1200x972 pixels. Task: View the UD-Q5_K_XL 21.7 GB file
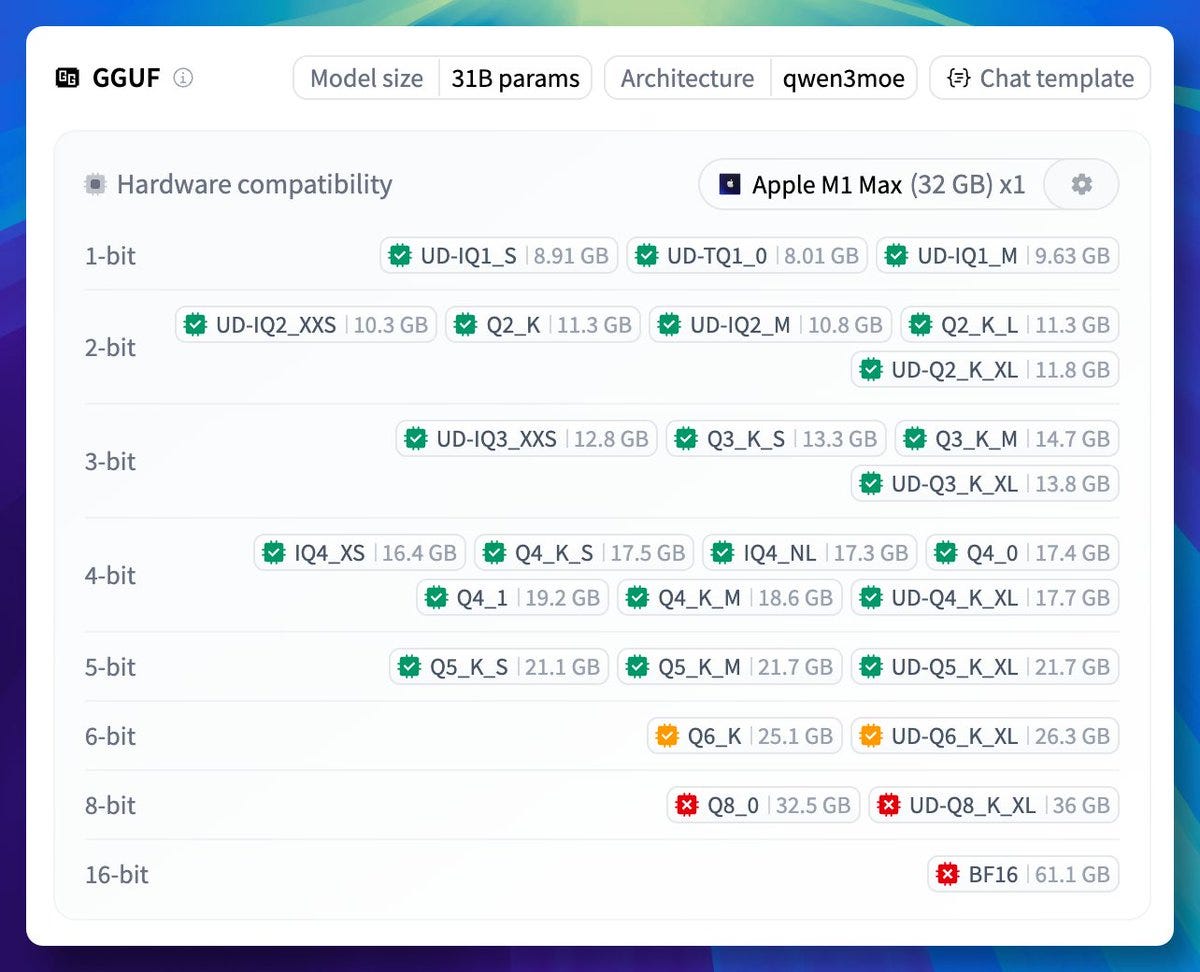pyautogui.click(x=985, y=666)
